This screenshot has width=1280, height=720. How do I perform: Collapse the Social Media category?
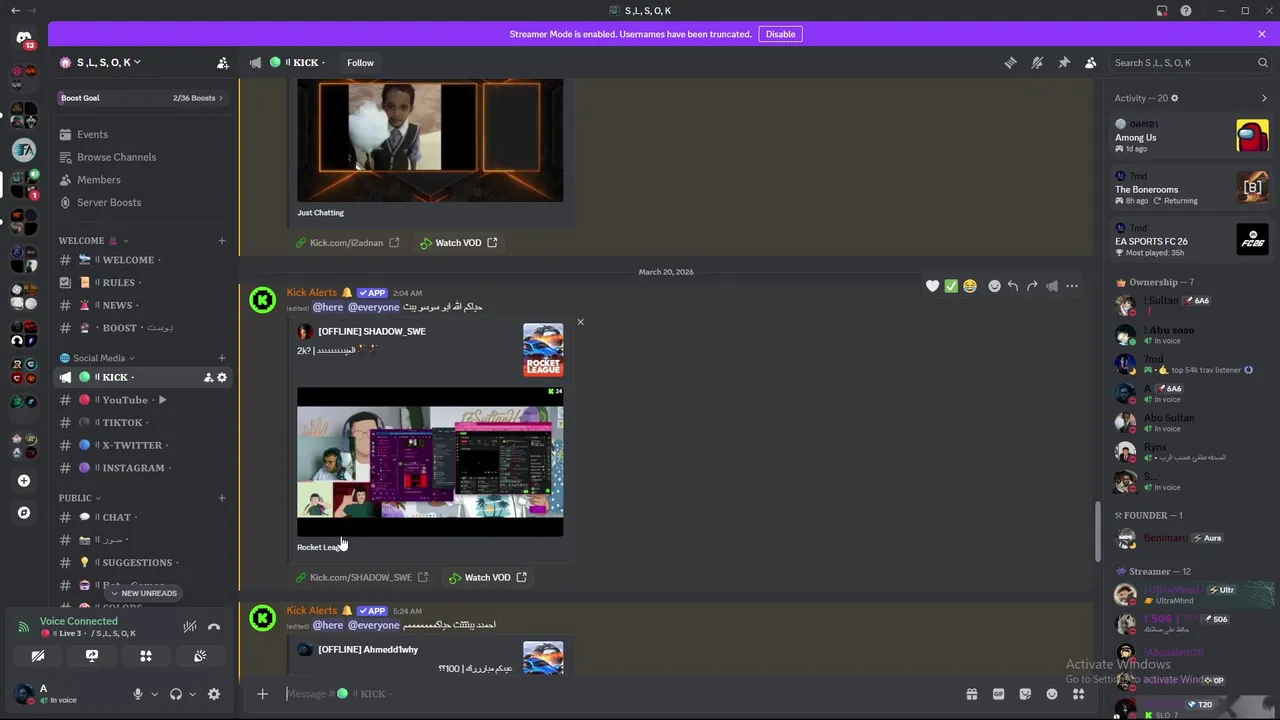click(98, 358)
